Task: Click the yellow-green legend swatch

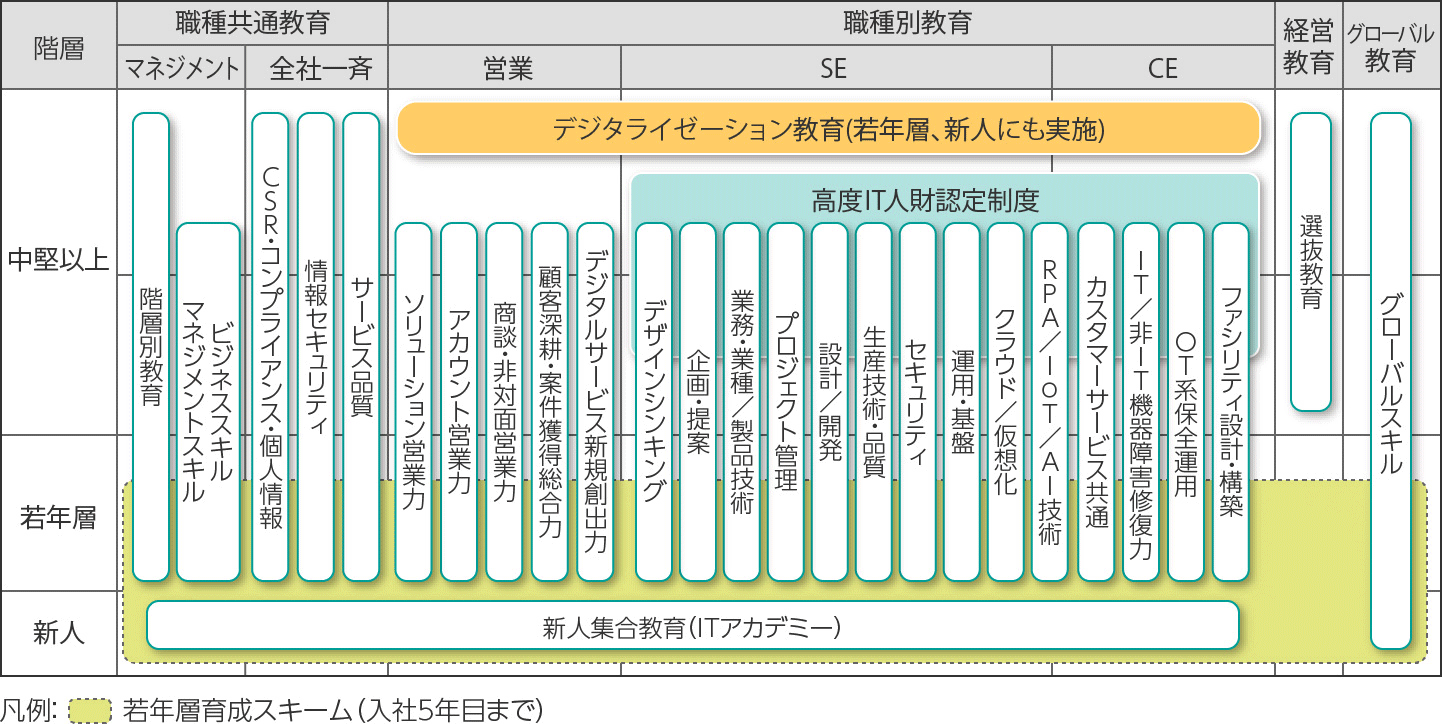Action: pyautogui.click(x=91, y=711)
